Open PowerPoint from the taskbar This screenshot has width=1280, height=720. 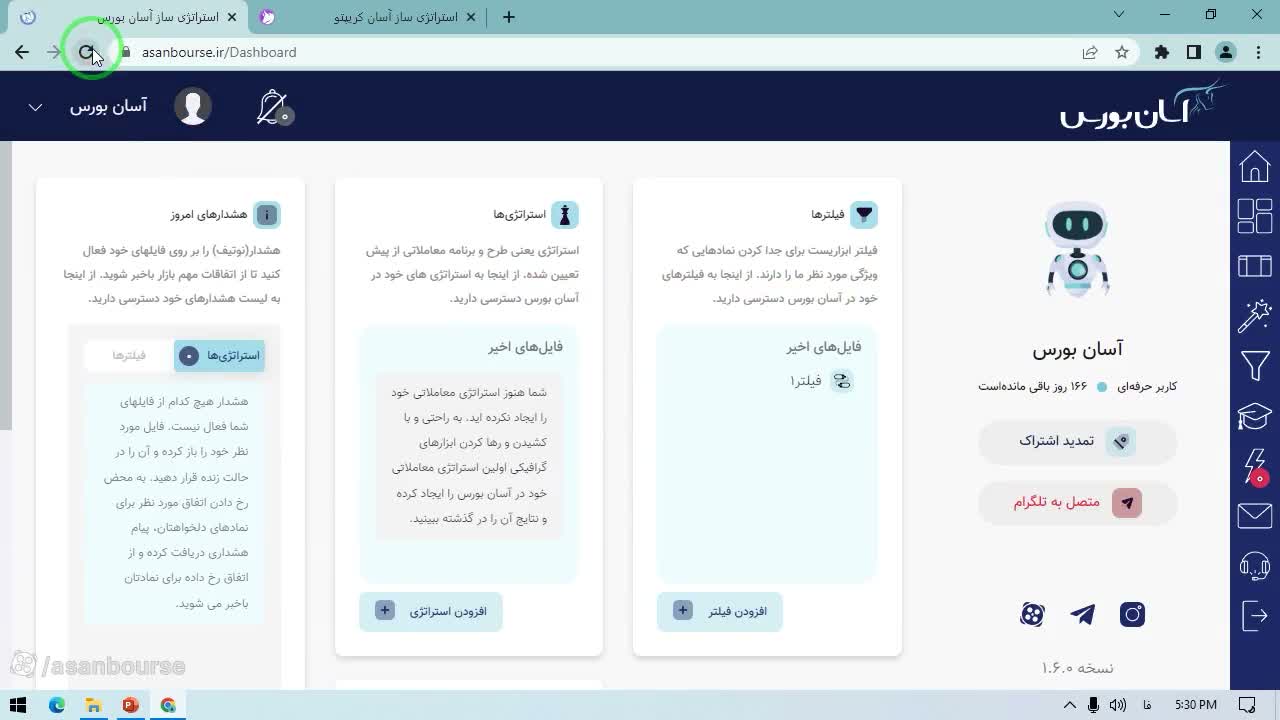(x=130, y=705)
